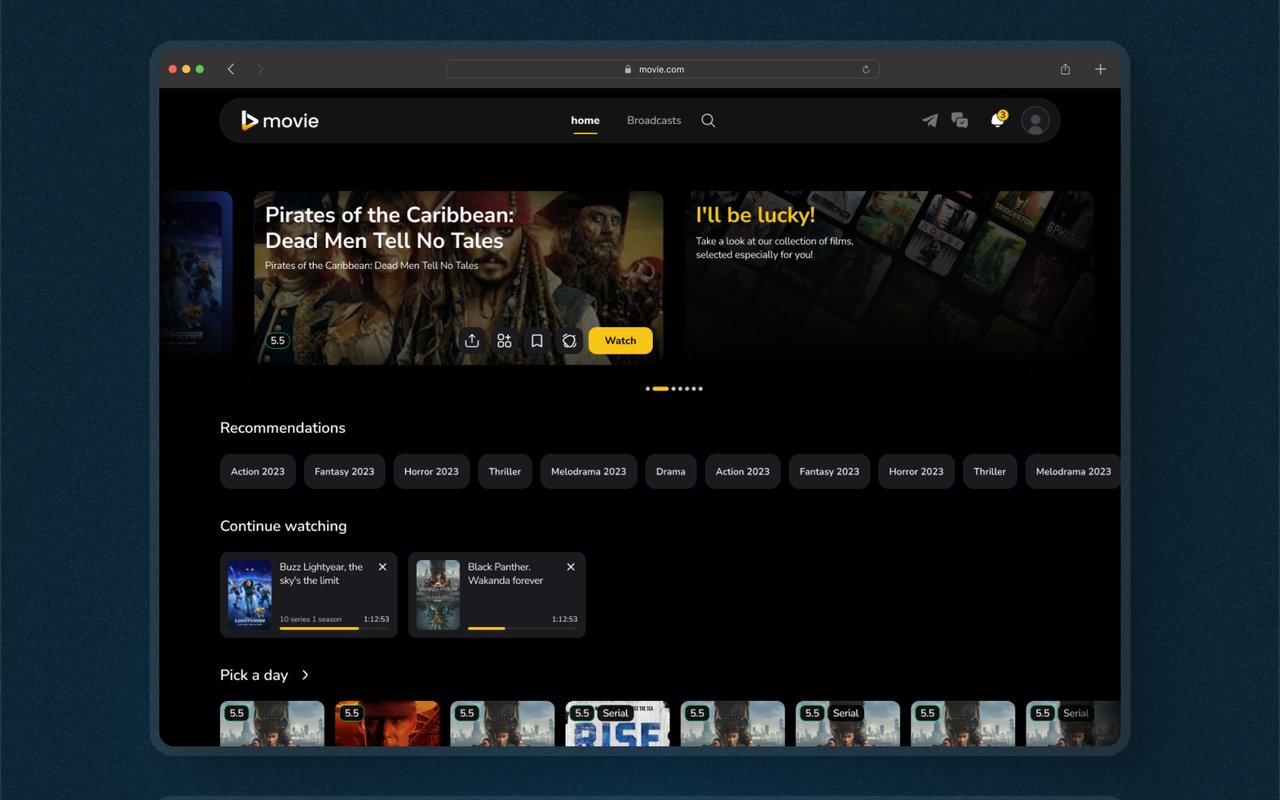Click the paper plane icon in header
The width and height of the screenshot is (1280, 800).
pos(930,121)
